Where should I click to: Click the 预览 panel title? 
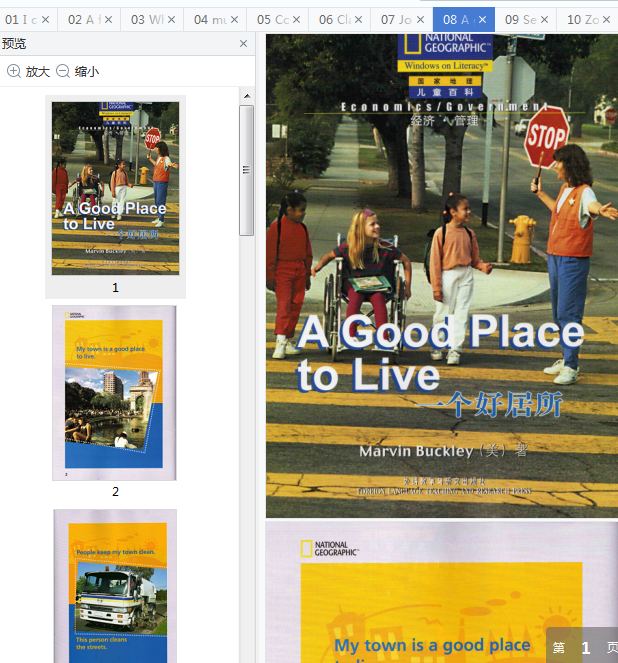[14, 44]
